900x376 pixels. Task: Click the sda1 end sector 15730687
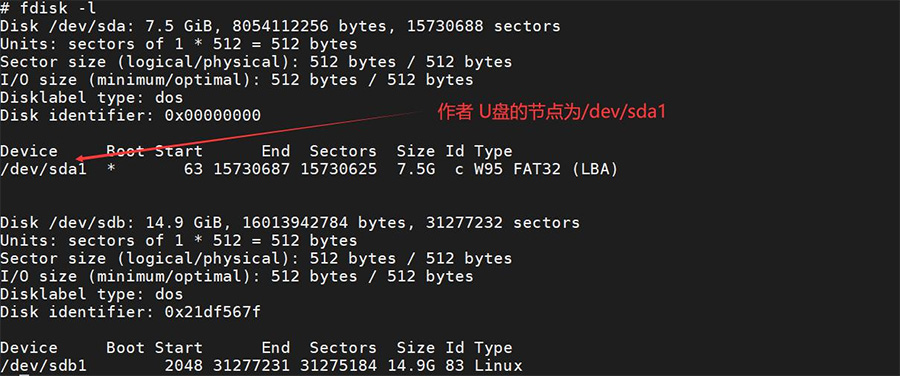click(251, 169)
